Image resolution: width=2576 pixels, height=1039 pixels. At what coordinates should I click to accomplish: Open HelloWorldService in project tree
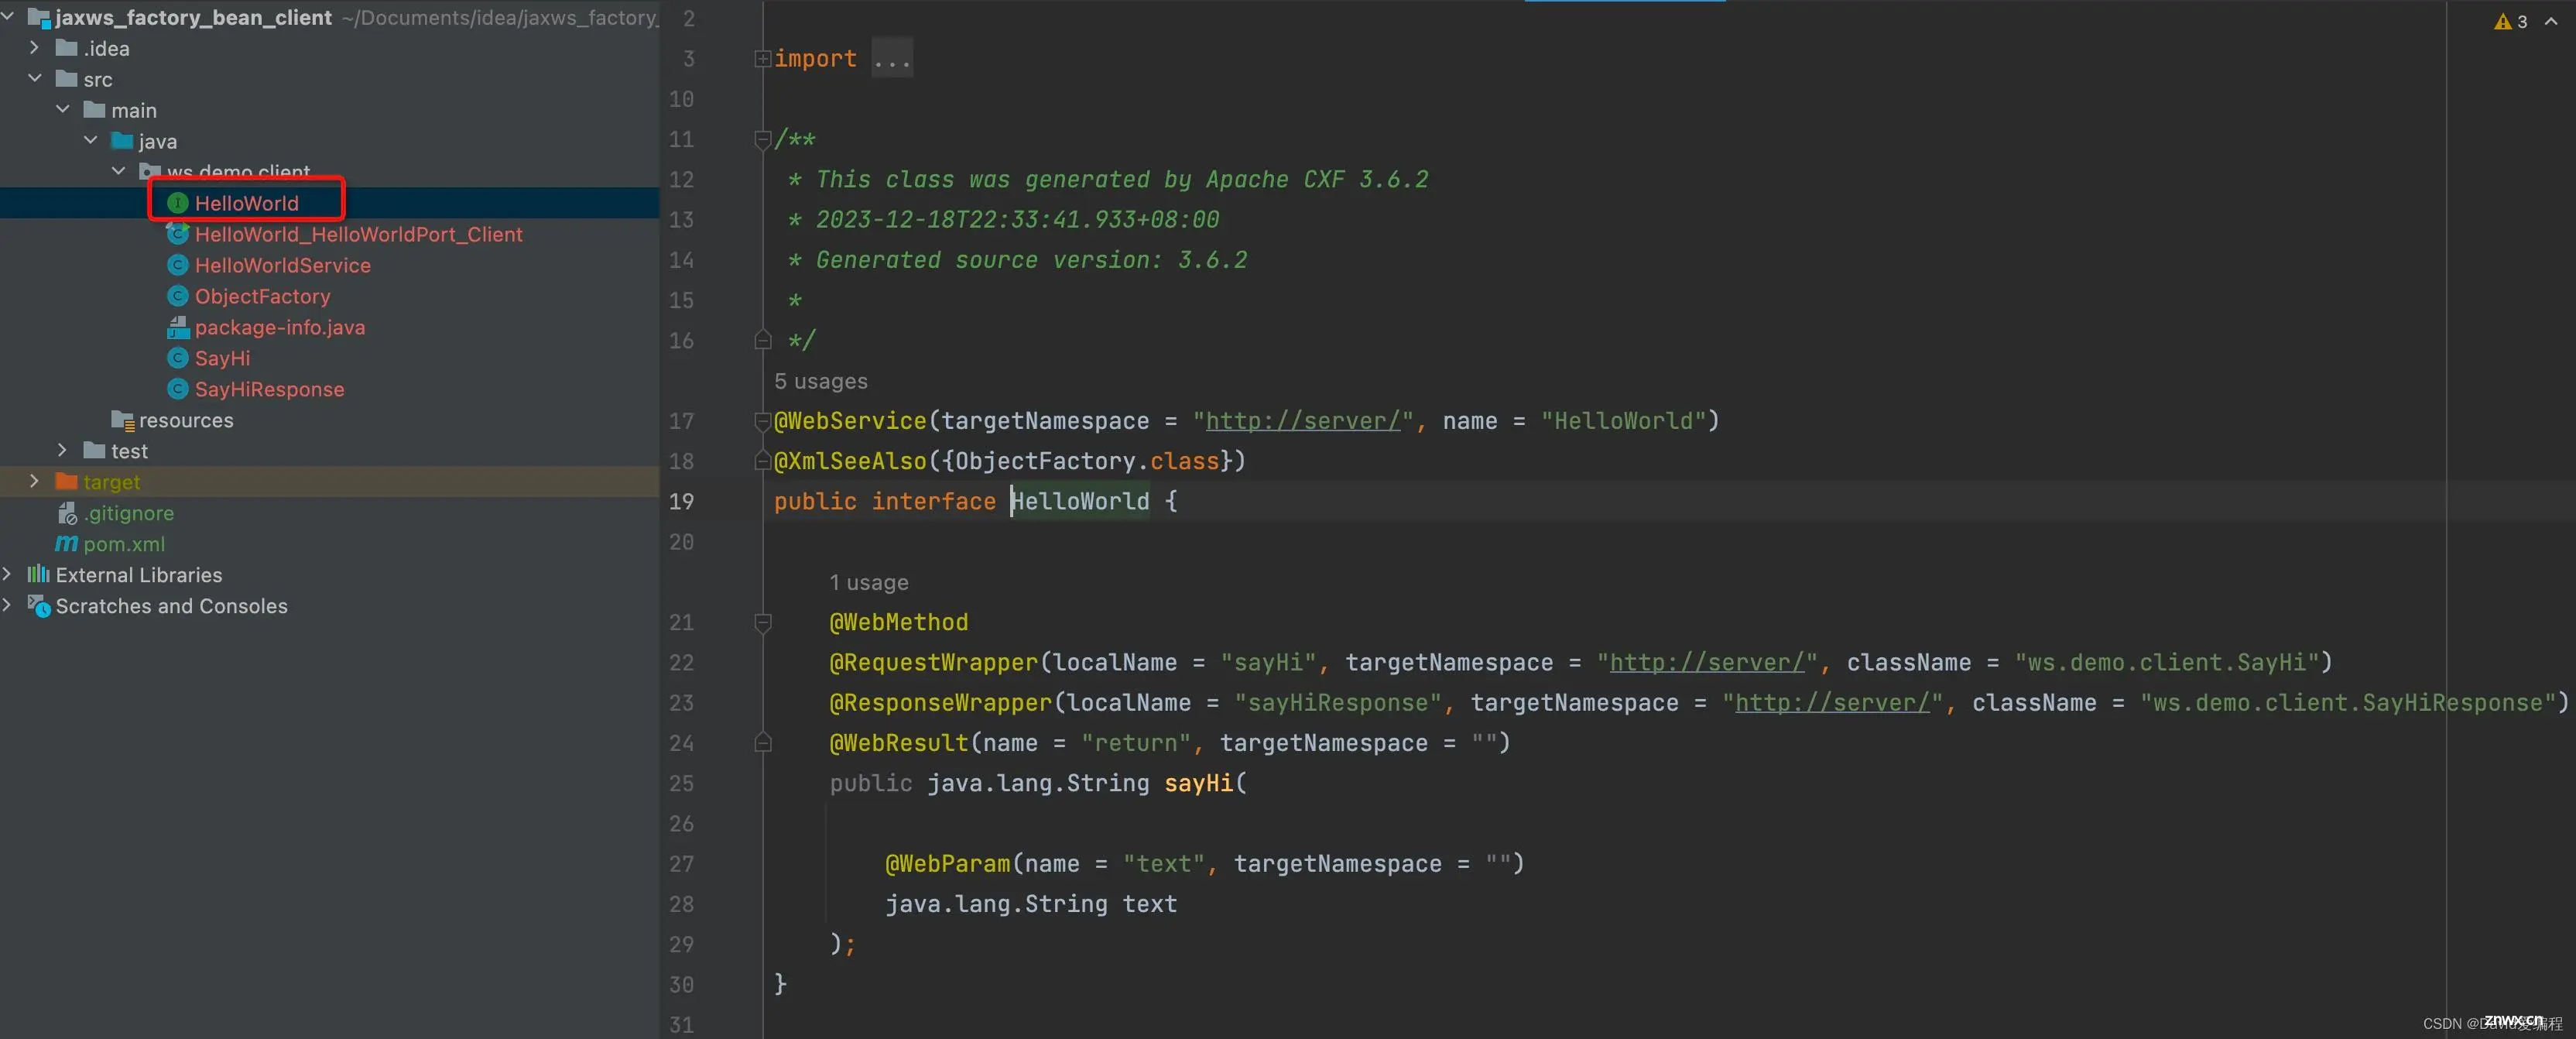coord(282,265)
